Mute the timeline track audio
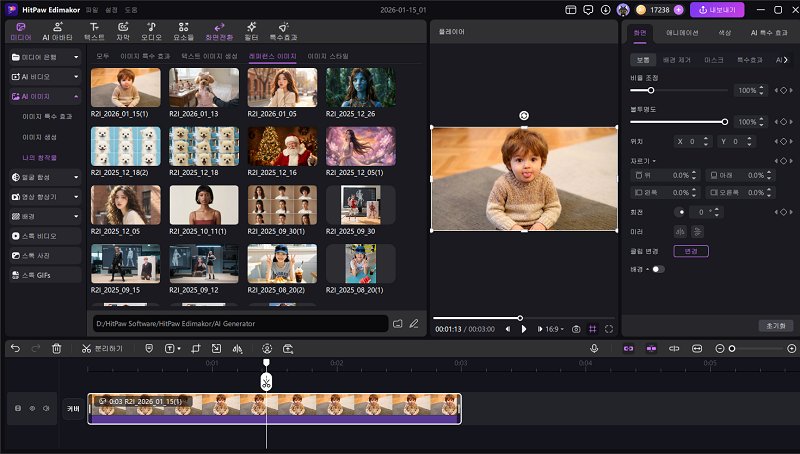800x454 pixels. (46, 408)
